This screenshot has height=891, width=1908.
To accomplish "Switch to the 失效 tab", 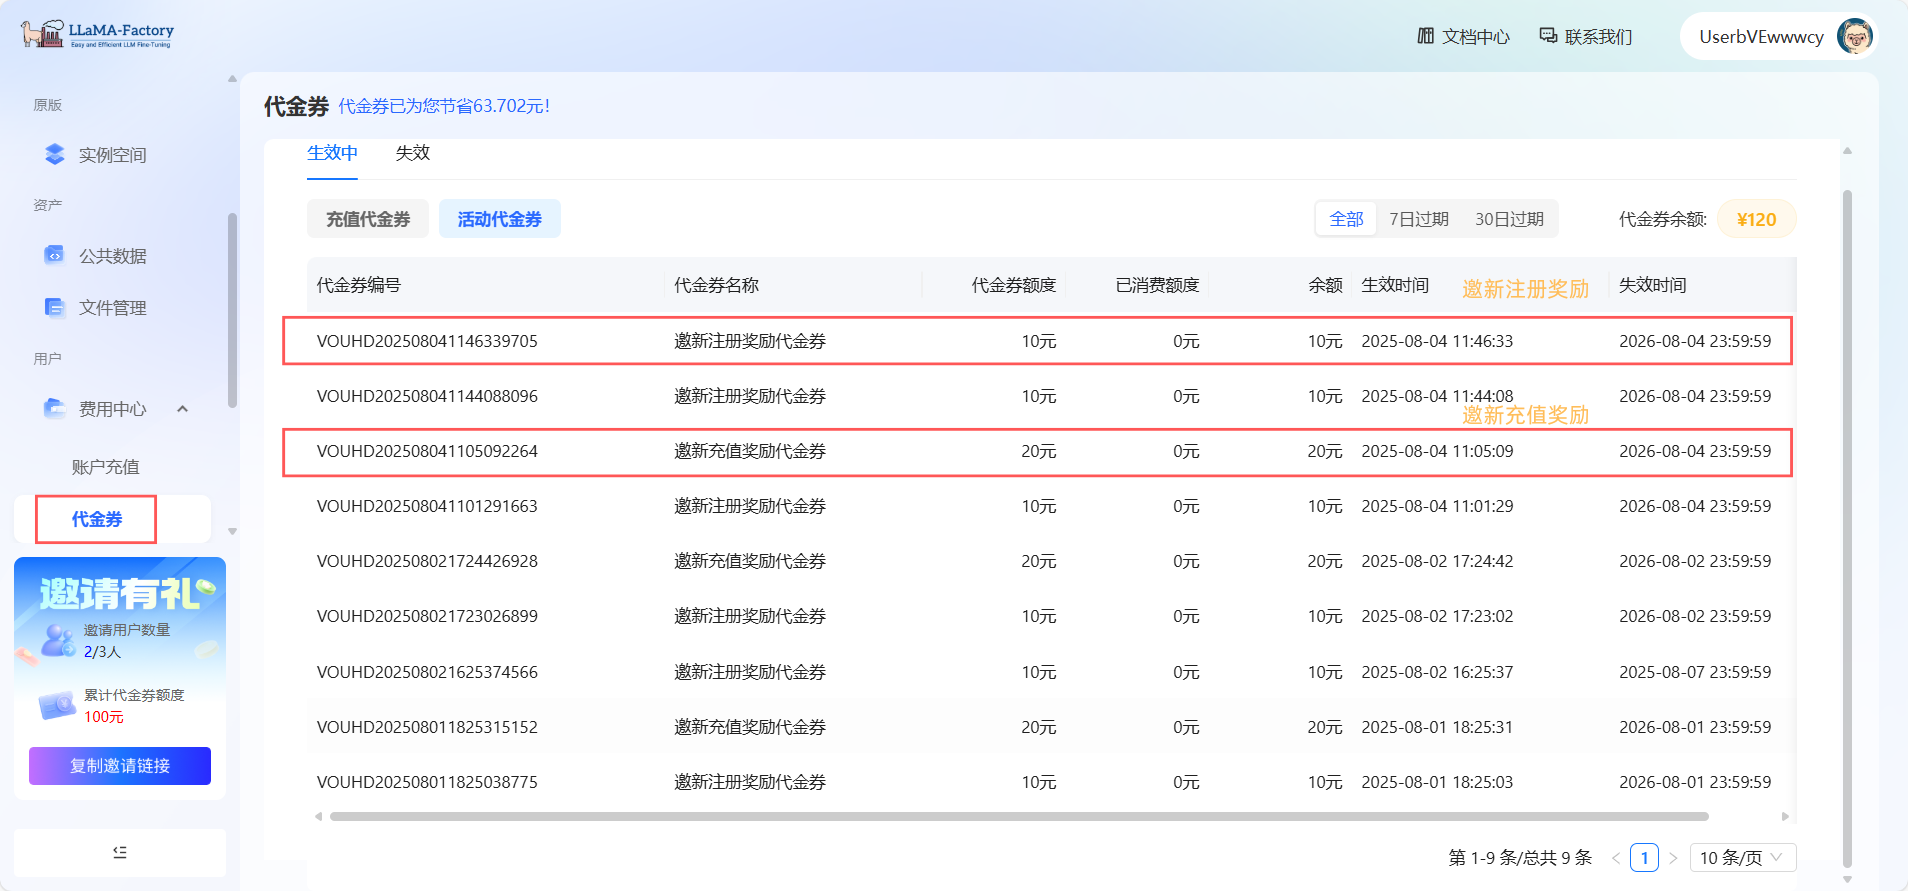I will [412, 153].
